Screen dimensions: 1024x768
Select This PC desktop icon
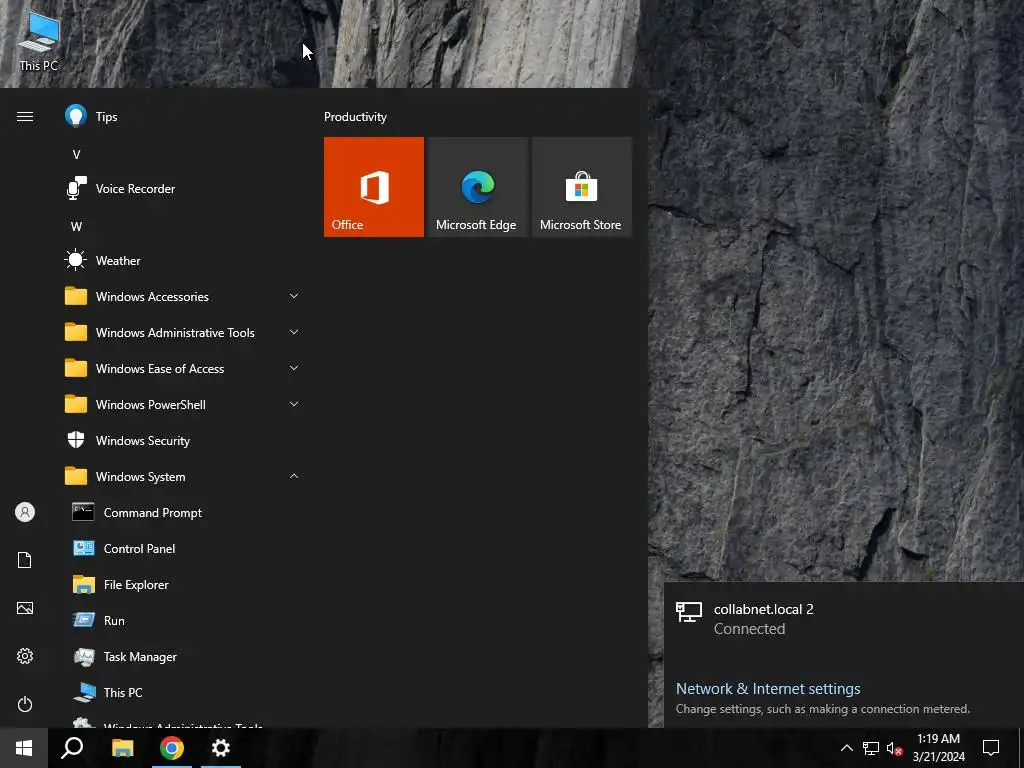tap(39, 42)
